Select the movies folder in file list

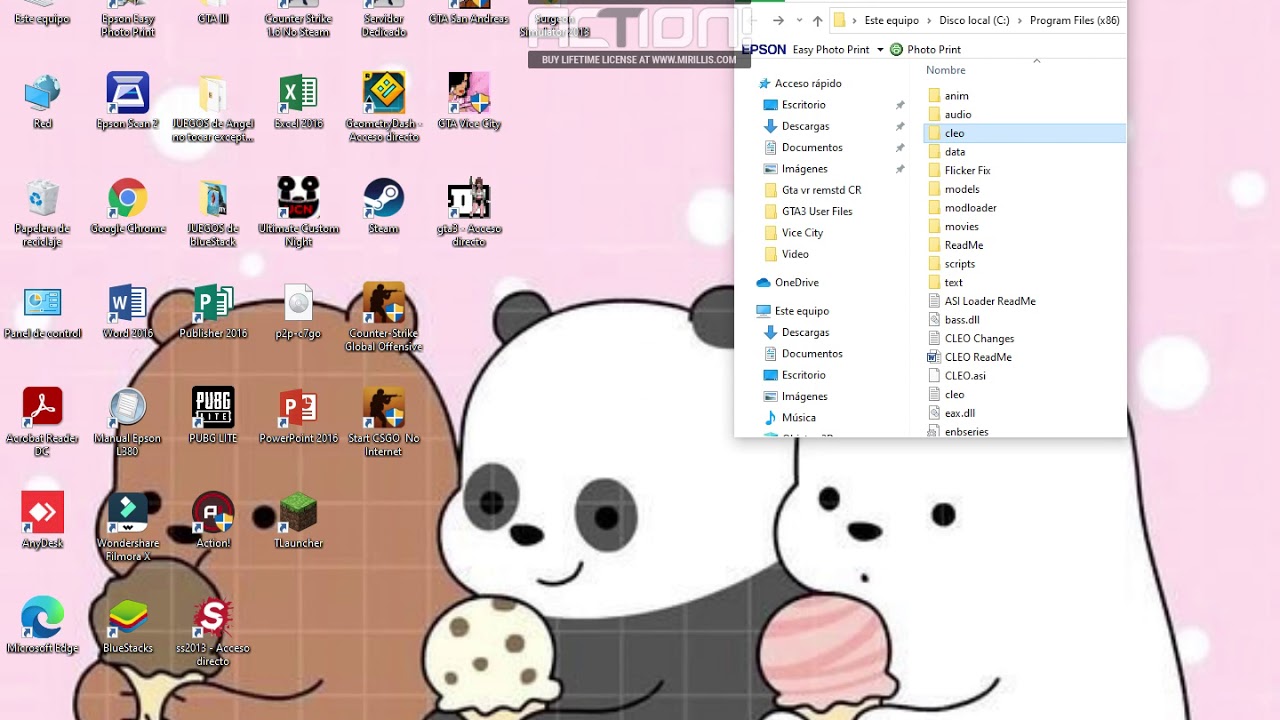pos(961,227)
